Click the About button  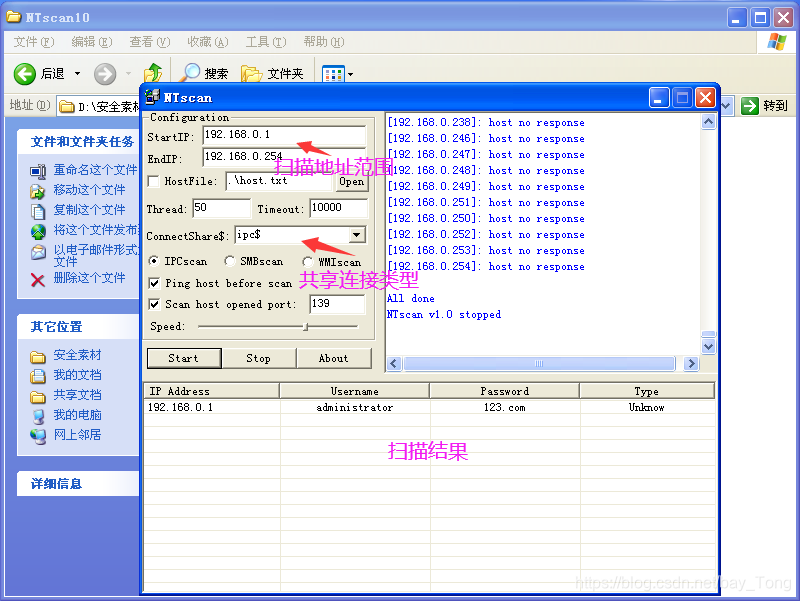(x=334, y=358)
